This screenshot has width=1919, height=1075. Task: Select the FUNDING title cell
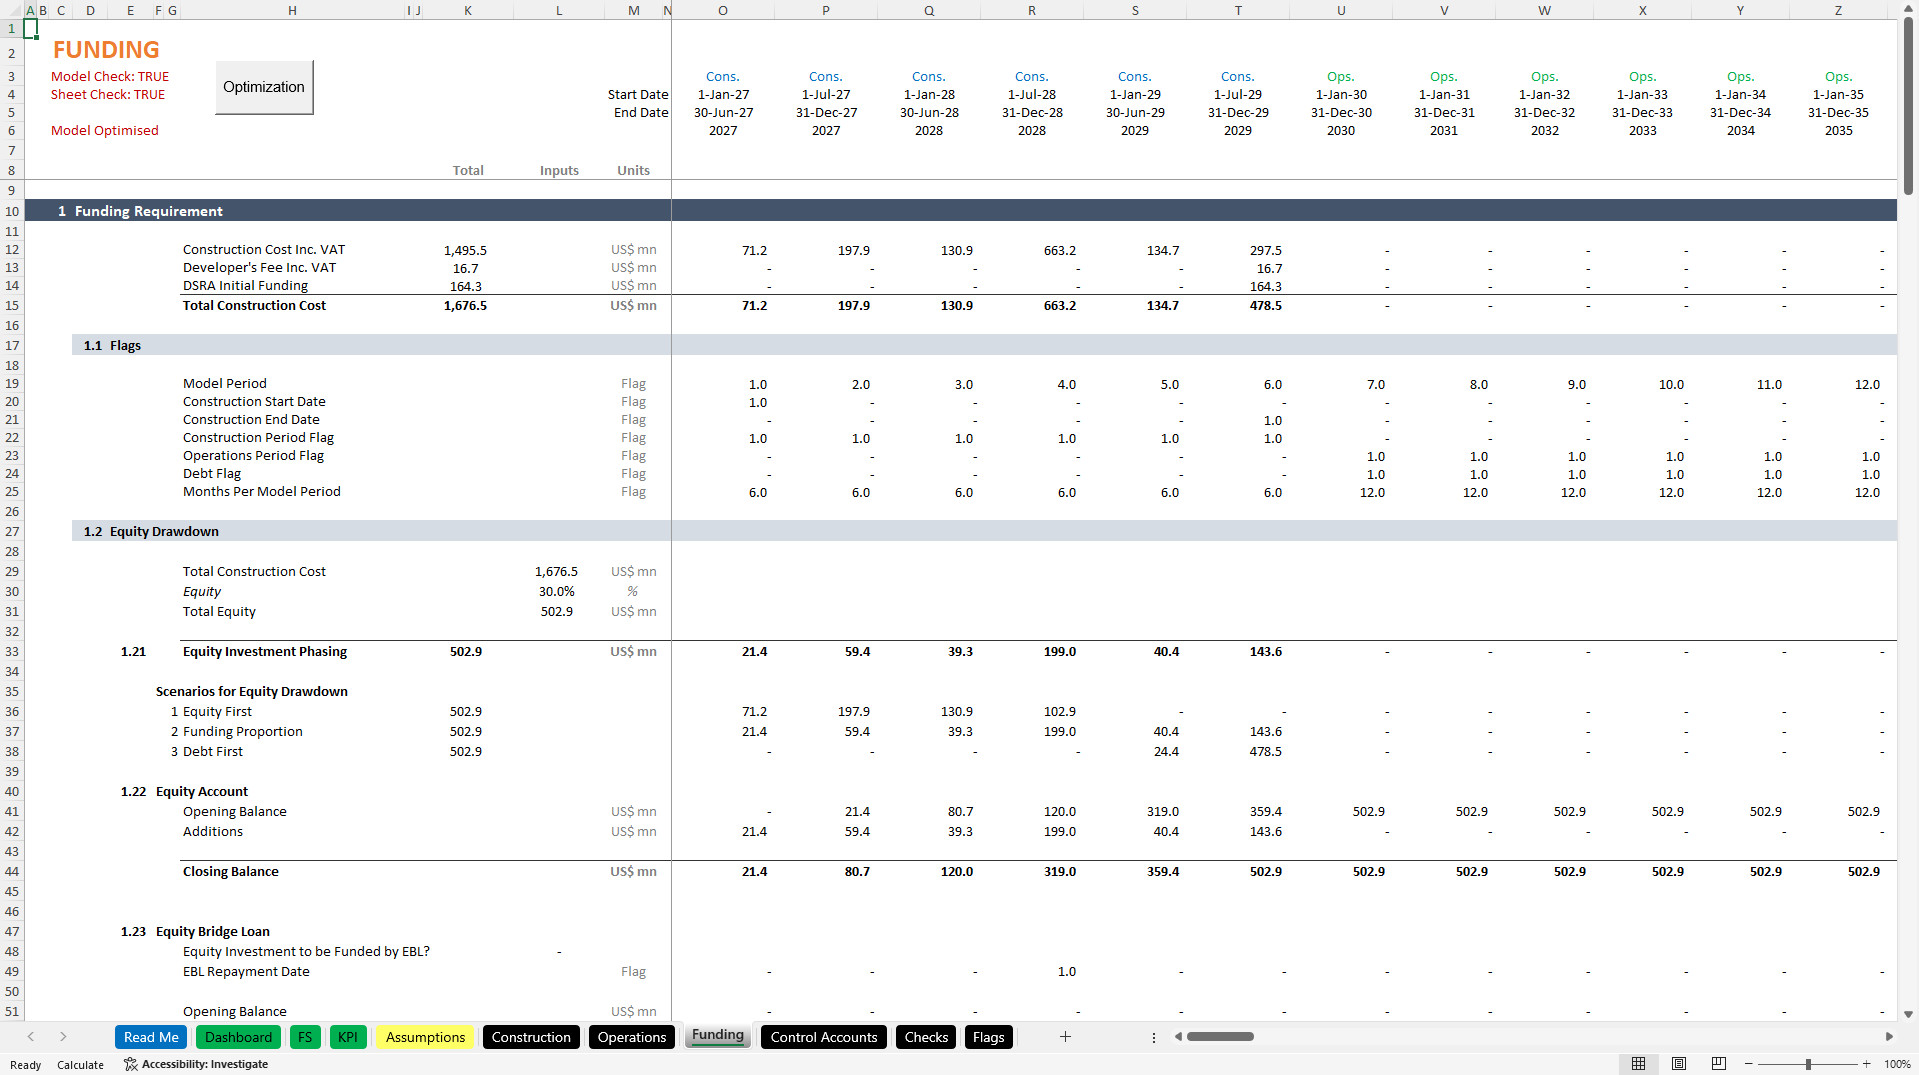[x=106, y=50]
